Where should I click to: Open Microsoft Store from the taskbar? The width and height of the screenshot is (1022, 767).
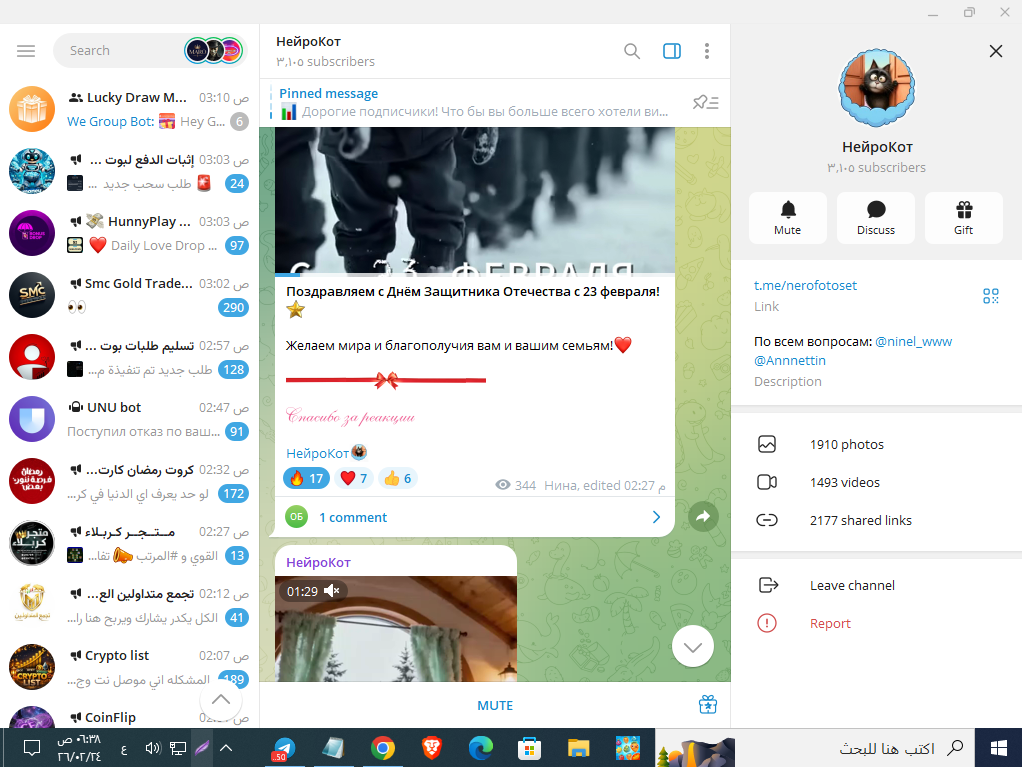point(529,748)
